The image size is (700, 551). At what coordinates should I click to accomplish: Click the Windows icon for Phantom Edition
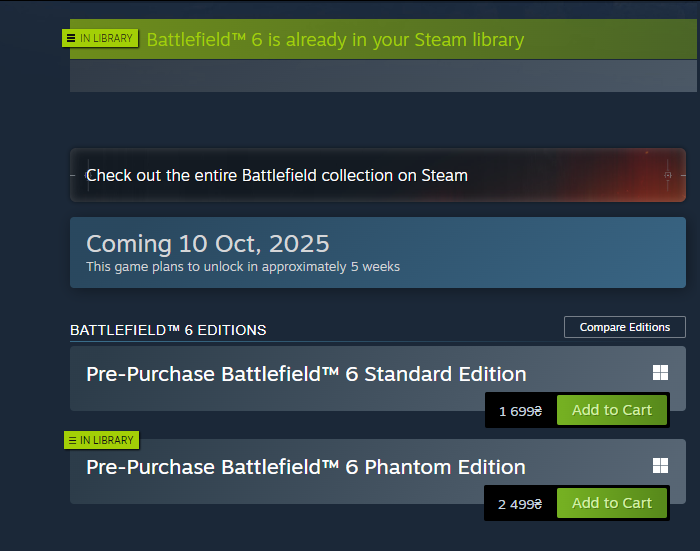click(x=660, y=465)
